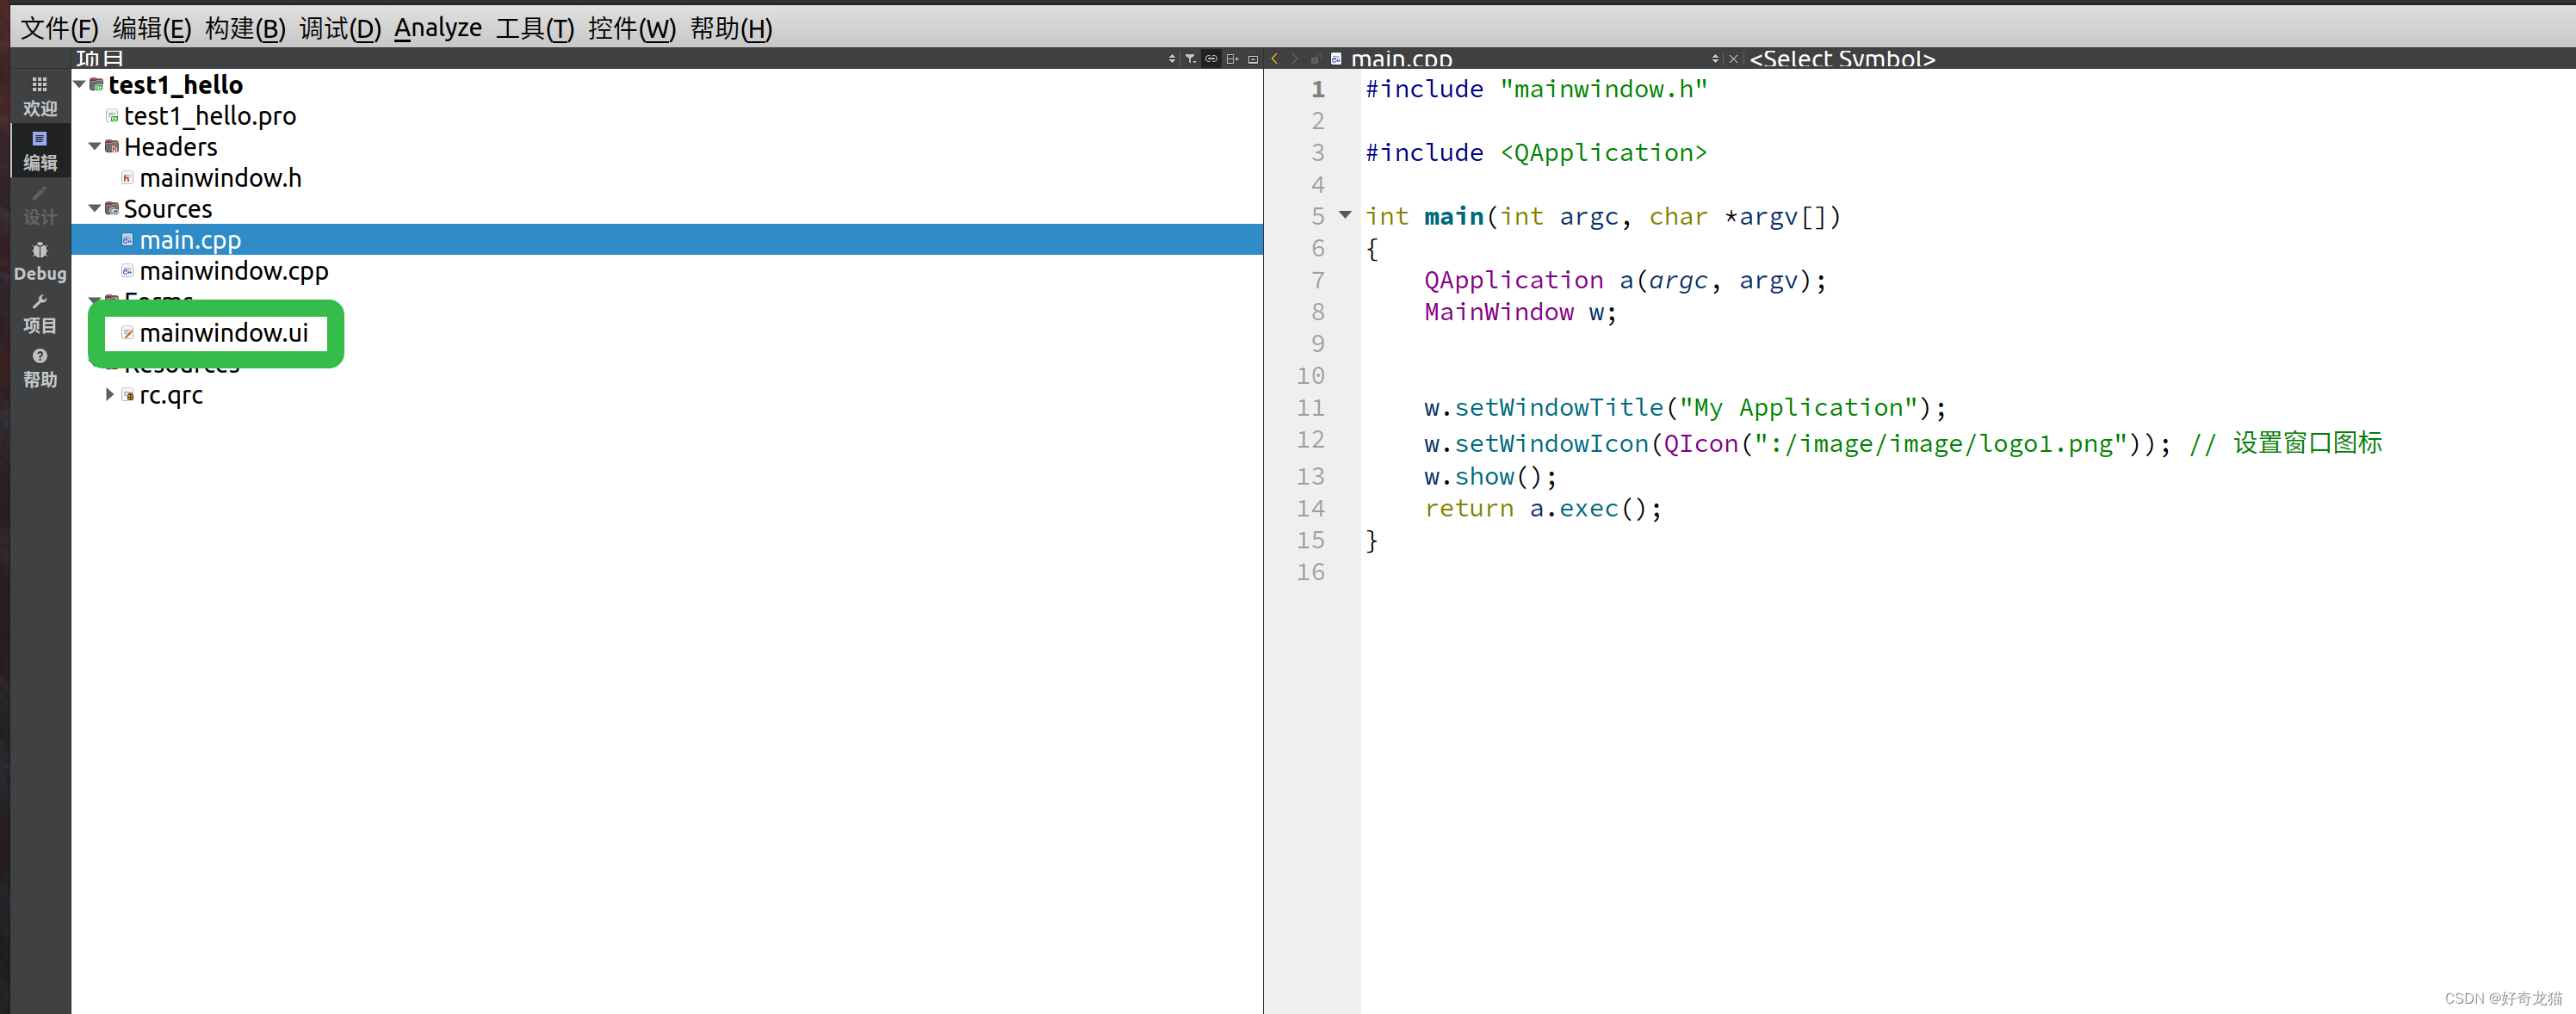Click the rc.qrc file icon
2576x1014 pixels.
[128, 395]
